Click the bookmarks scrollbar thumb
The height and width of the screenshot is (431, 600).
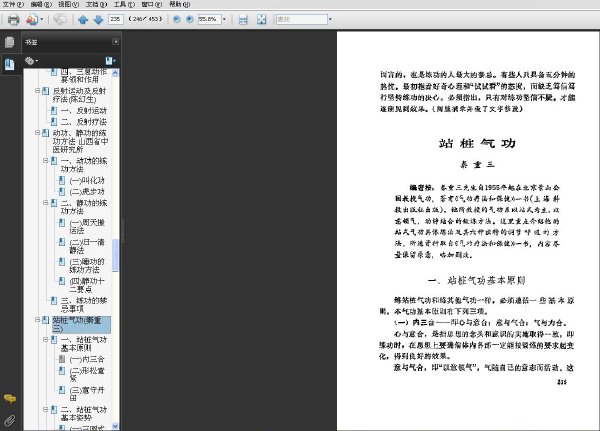click(x=115, y=255)
